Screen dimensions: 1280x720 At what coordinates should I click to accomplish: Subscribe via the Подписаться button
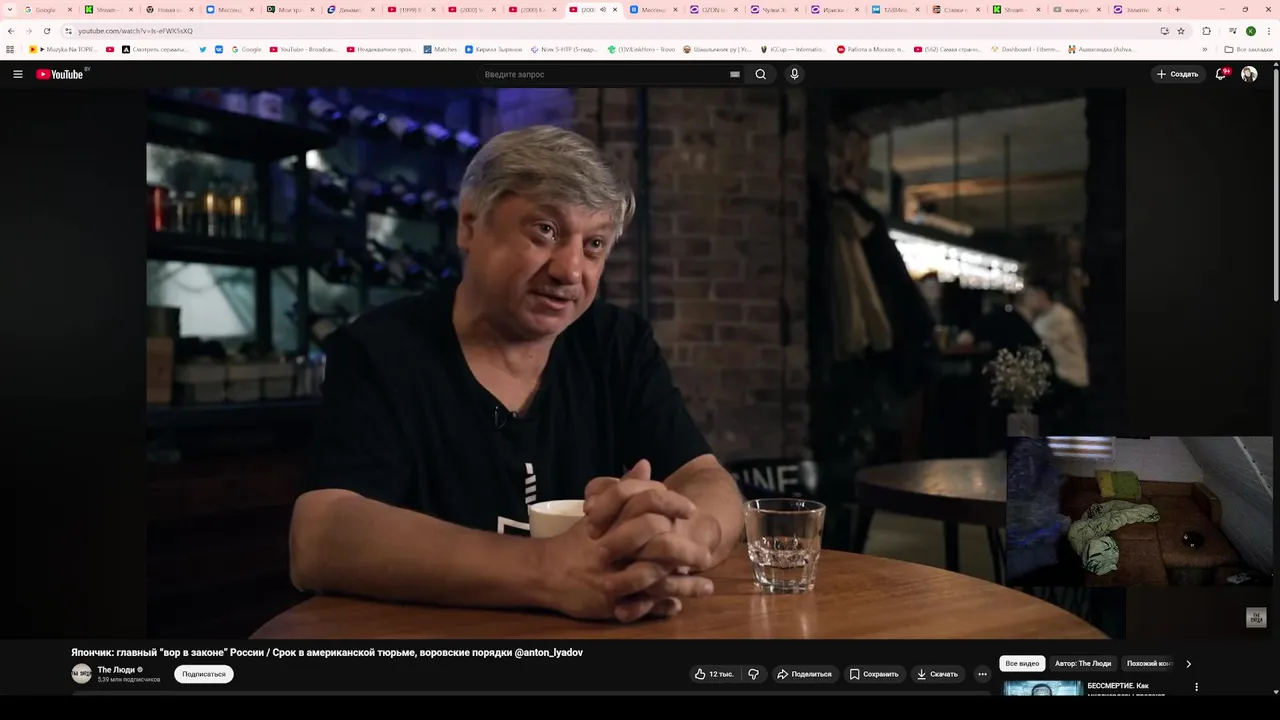204,674
